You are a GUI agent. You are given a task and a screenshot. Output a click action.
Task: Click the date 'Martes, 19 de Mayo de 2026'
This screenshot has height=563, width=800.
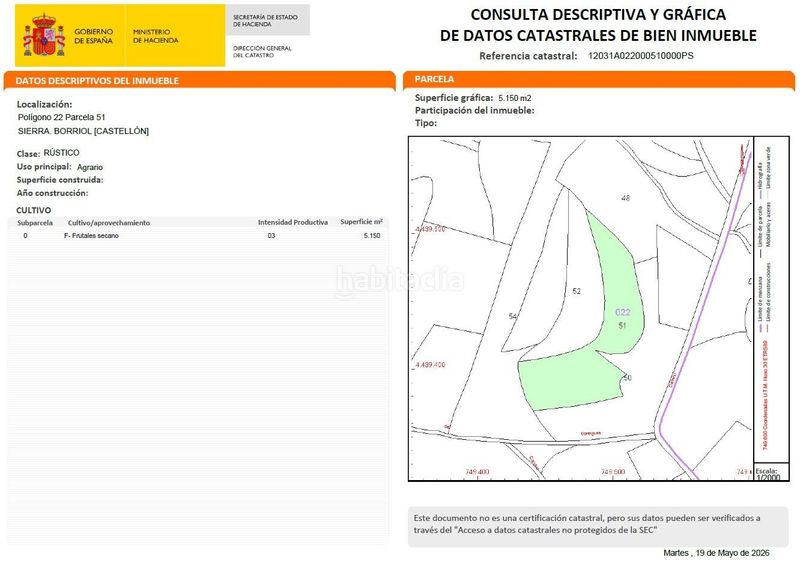(x=716, y=553)
